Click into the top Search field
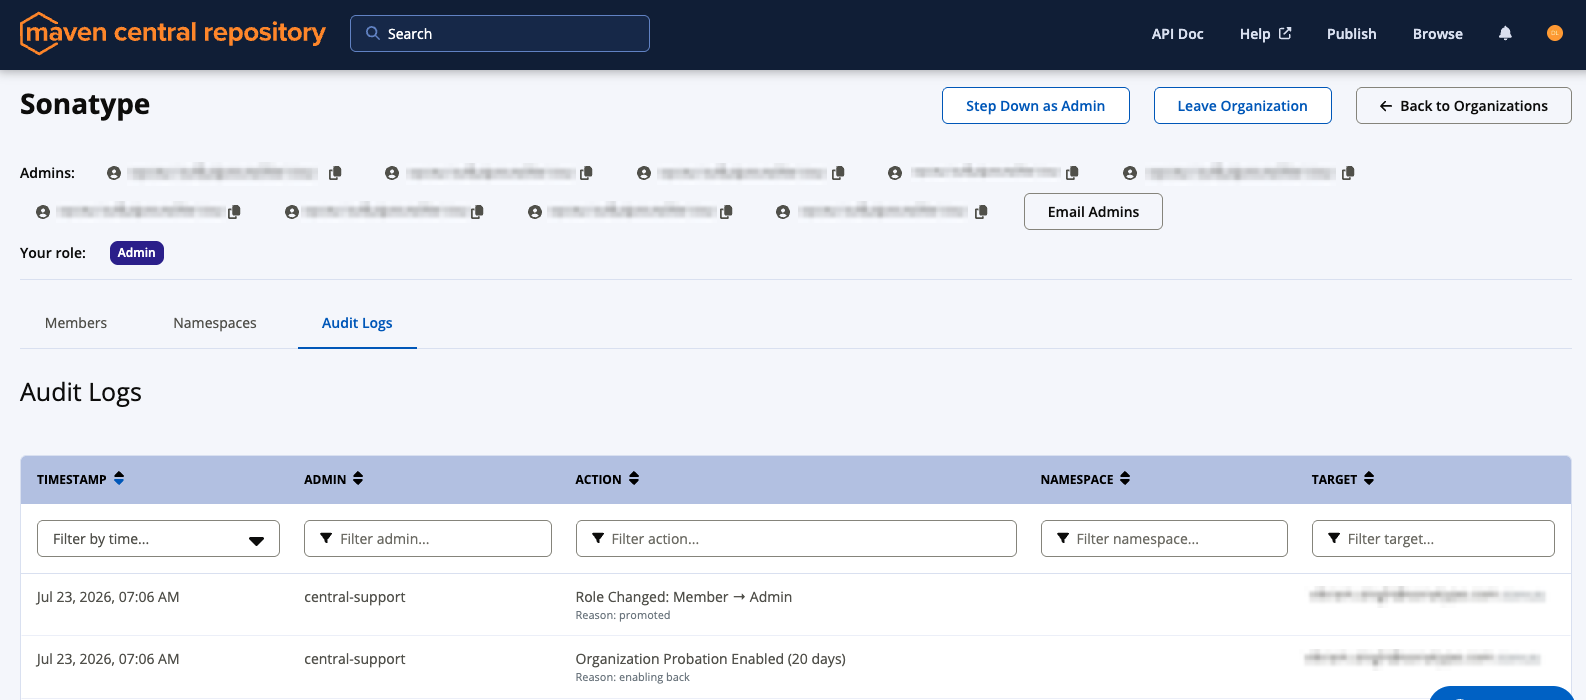Image resolution: width=1586 pixels, height=700 pixels. [500, 33]
